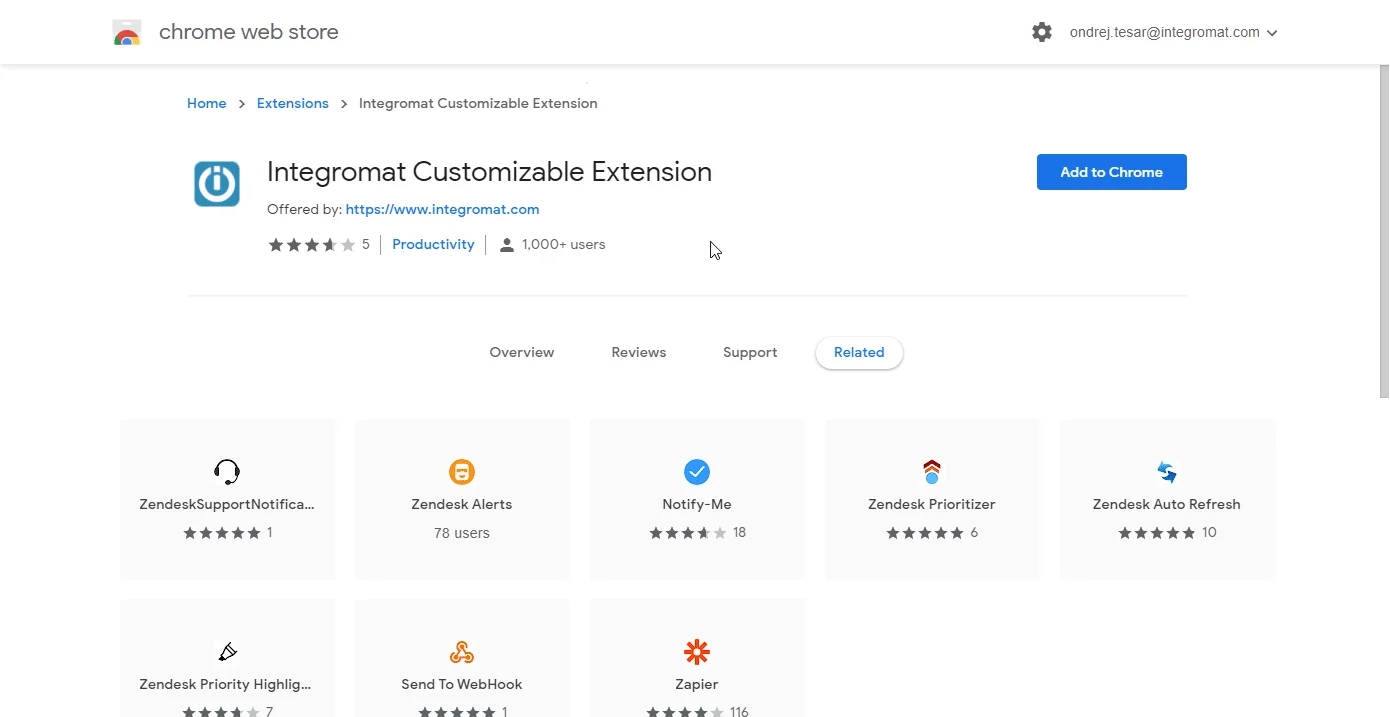Click the Zendesk Priority Highlig... title

pyautogui.click(x=226, y=684)
